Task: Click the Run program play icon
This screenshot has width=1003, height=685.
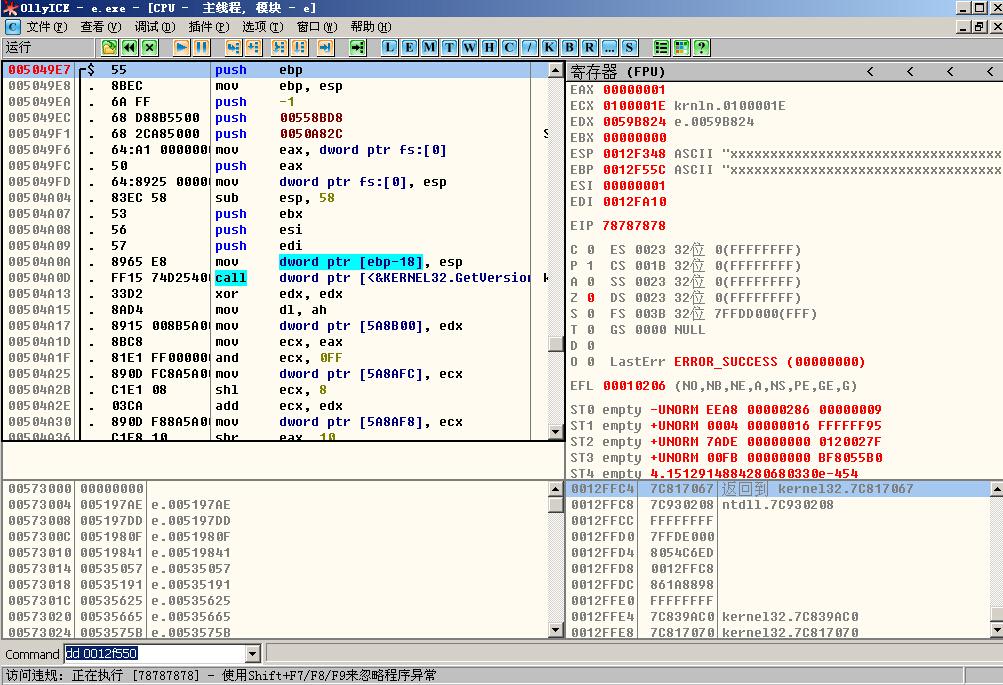Action: coord(182,47)
